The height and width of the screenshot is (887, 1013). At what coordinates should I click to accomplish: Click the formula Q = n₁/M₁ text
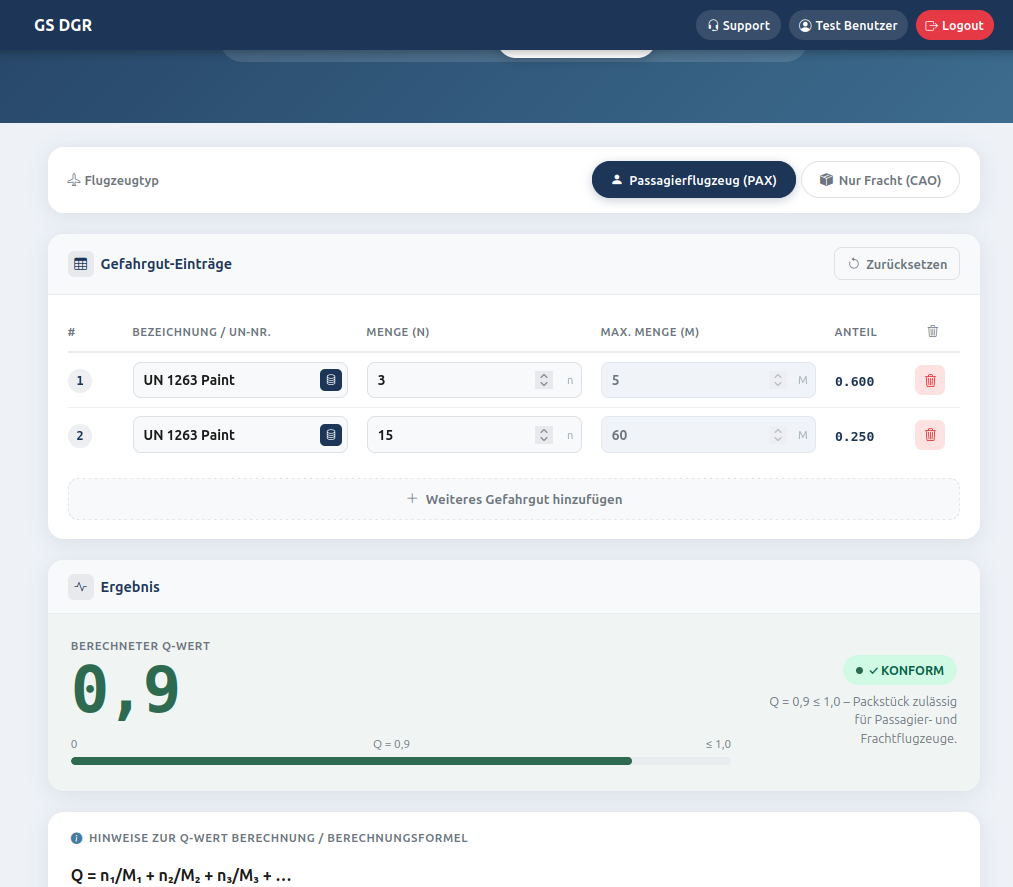(181, 876)
